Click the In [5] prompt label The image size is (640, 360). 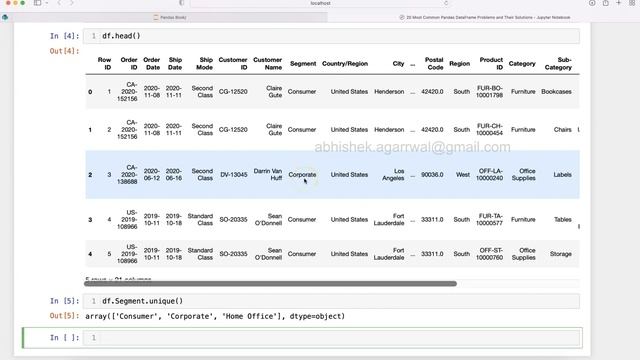tap(64, 301)
